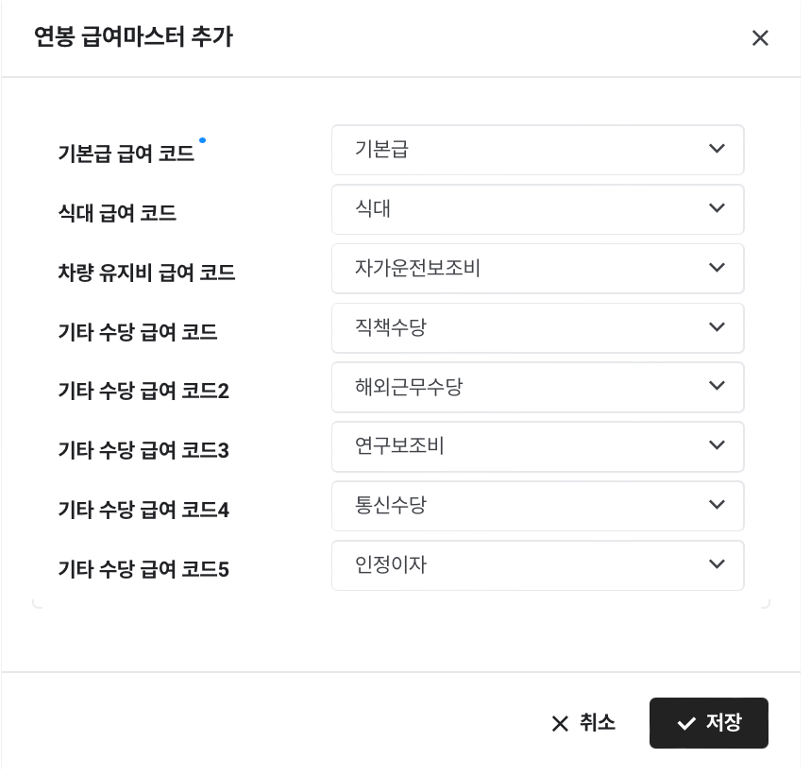The width and height of the screenshot is (802, 770).
Task: Expand chevron arrow beside 식대
Action: pos(716,208)
